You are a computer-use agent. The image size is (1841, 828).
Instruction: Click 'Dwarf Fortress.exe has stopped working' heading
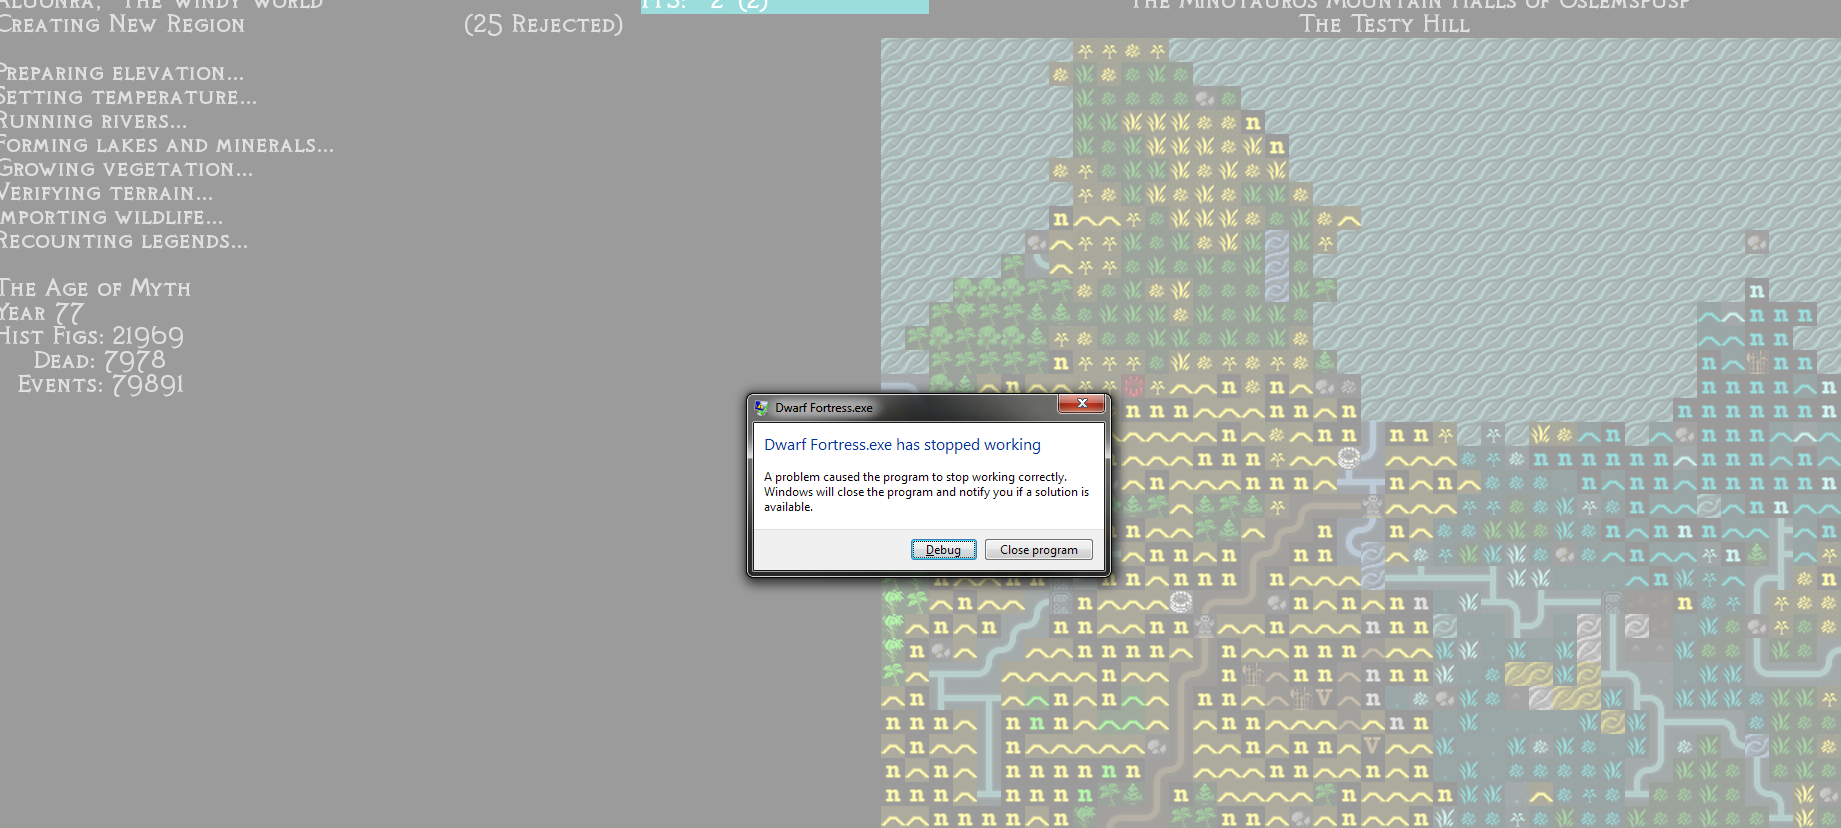point(902,445)
